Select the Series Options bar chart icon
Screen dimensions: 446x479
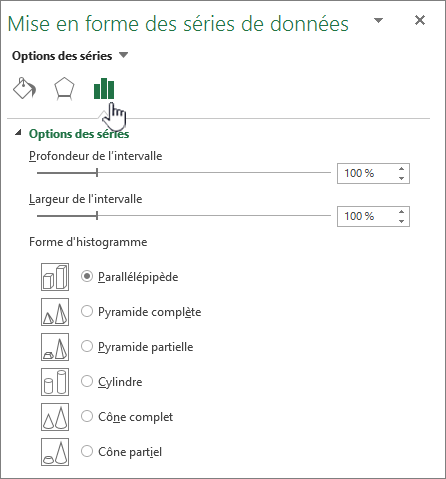click(x=104, y=89)
